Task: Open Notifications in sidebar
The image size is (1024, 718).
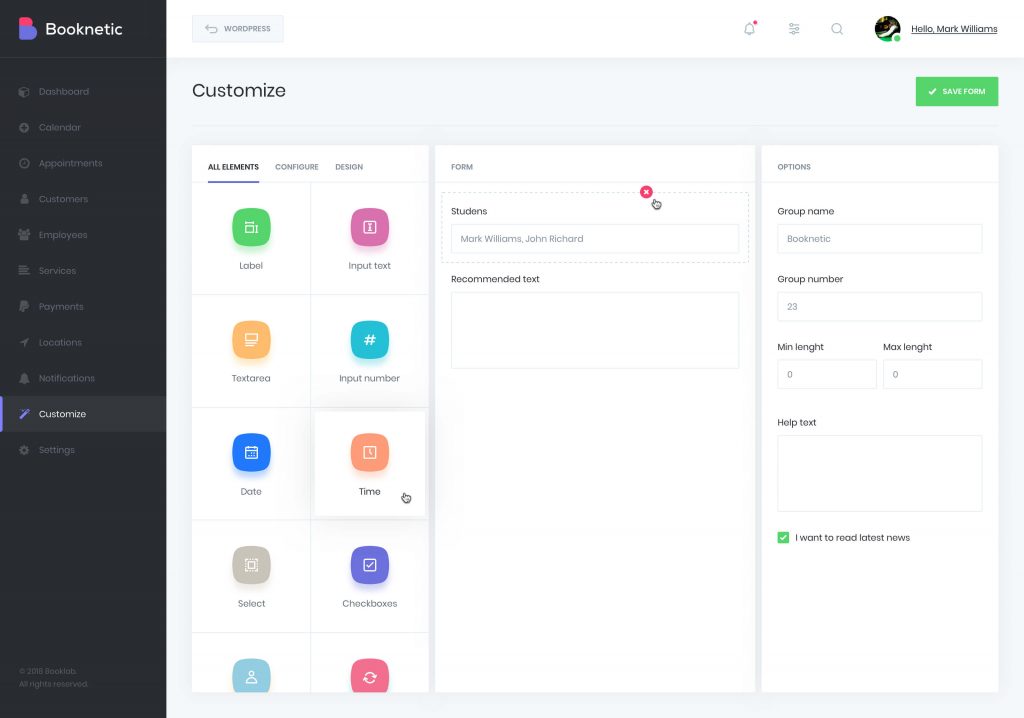Action: point(66,378)
